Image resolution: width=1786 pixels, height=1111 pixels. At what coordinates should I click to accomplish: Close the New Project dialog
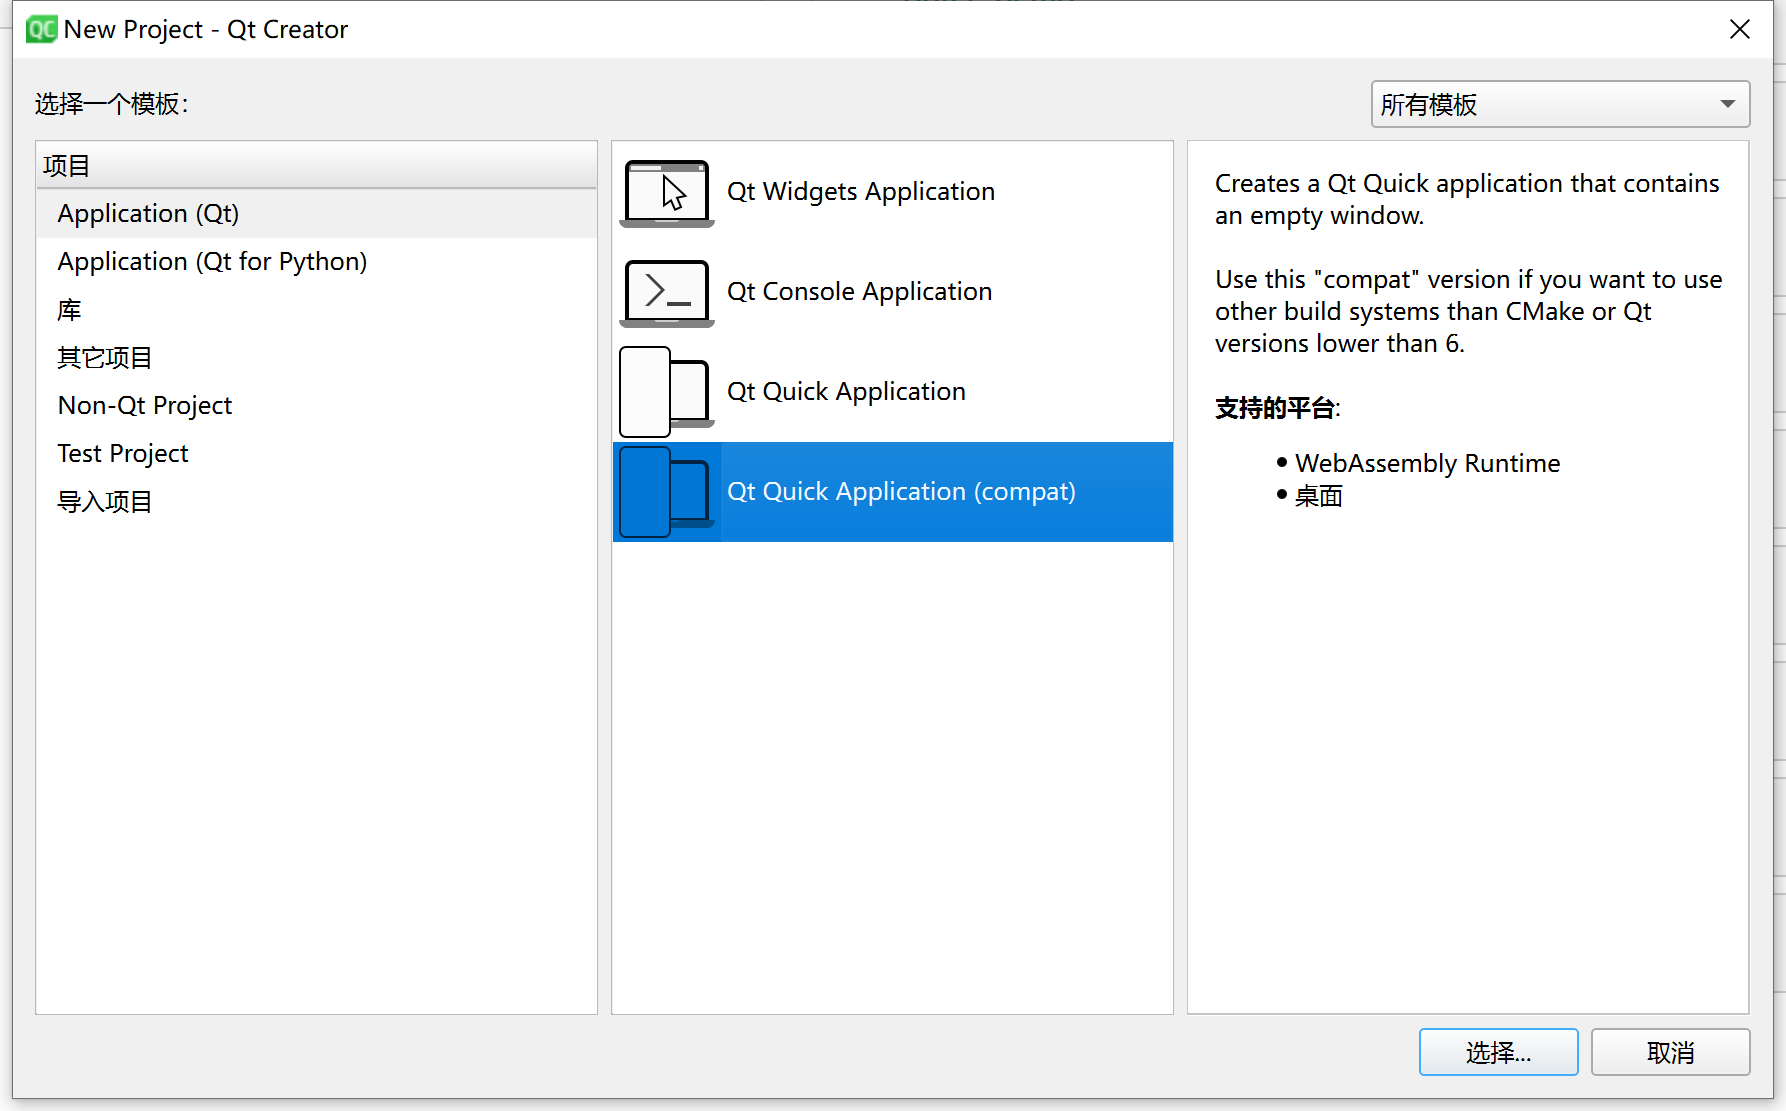coord(1740,30)
